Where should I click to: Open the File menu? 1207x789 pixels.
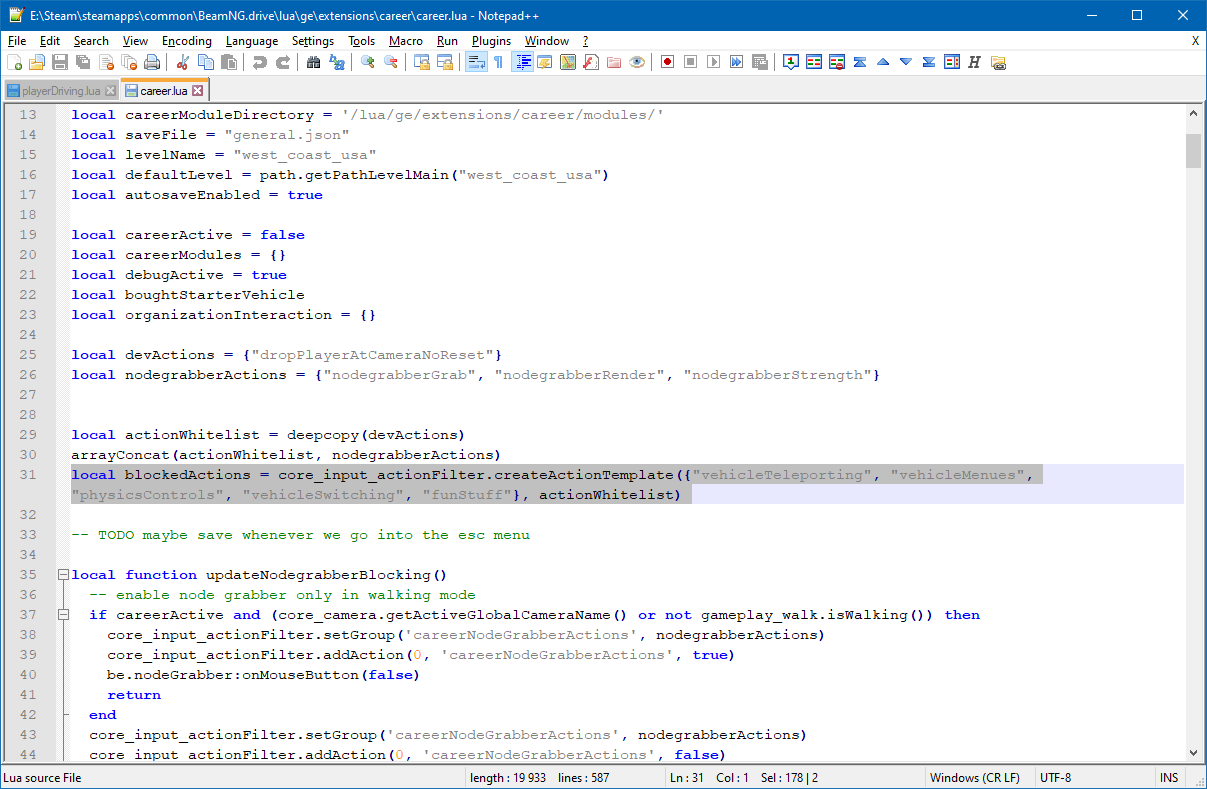tap(17, 41)
